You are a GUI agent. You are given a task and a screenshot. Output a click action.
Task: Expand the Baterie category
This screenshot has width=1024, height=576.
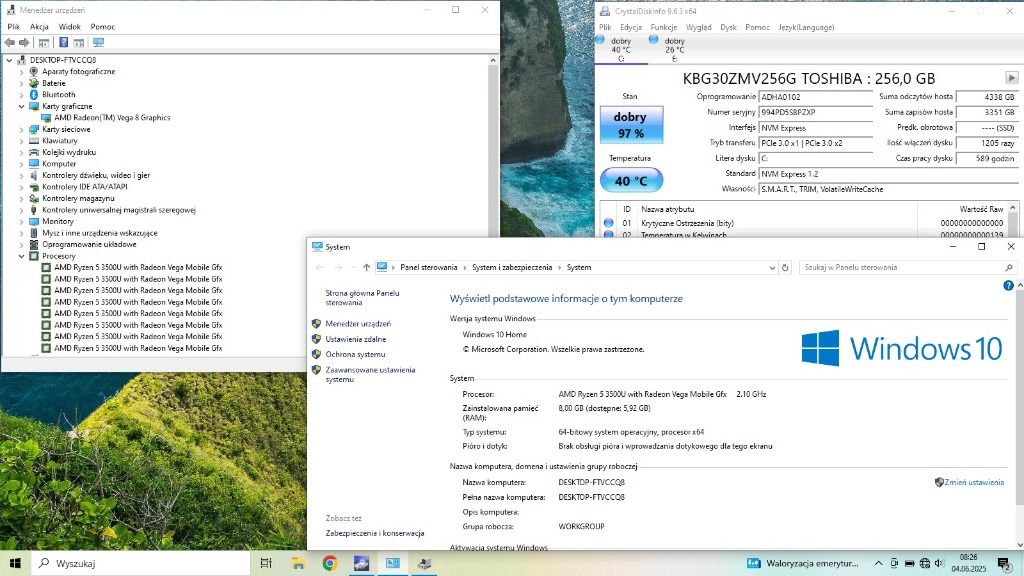22,84
